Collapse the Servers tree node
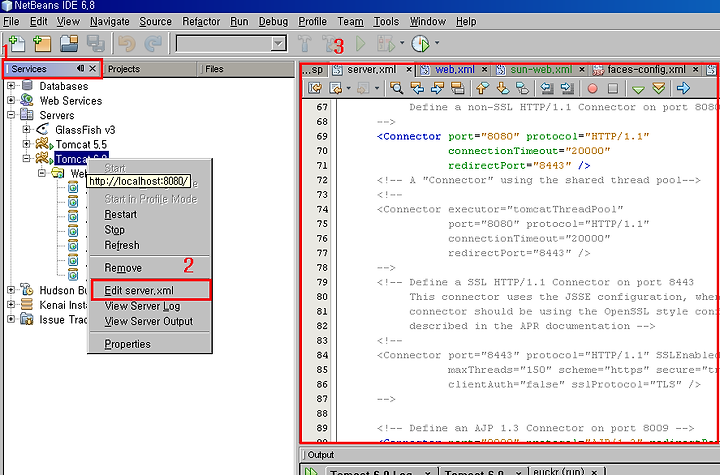 click(x=11, y=115)
